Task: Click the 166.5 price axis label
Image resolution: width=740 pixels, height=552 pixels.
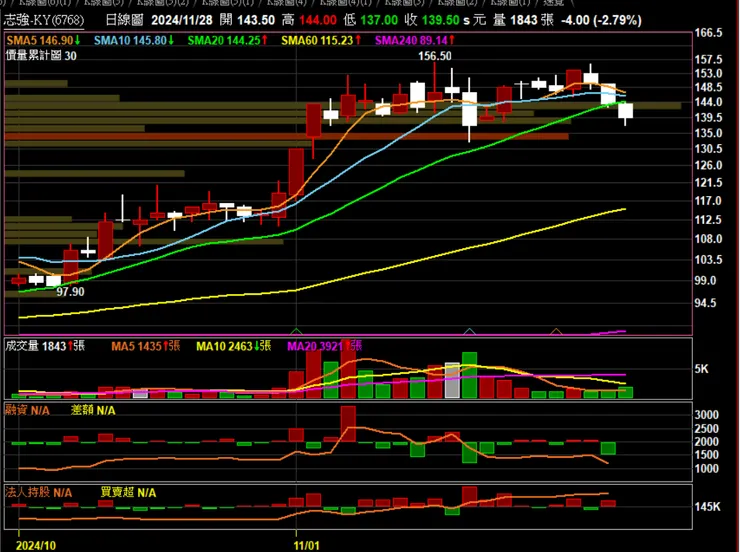Action: (708, 33)
